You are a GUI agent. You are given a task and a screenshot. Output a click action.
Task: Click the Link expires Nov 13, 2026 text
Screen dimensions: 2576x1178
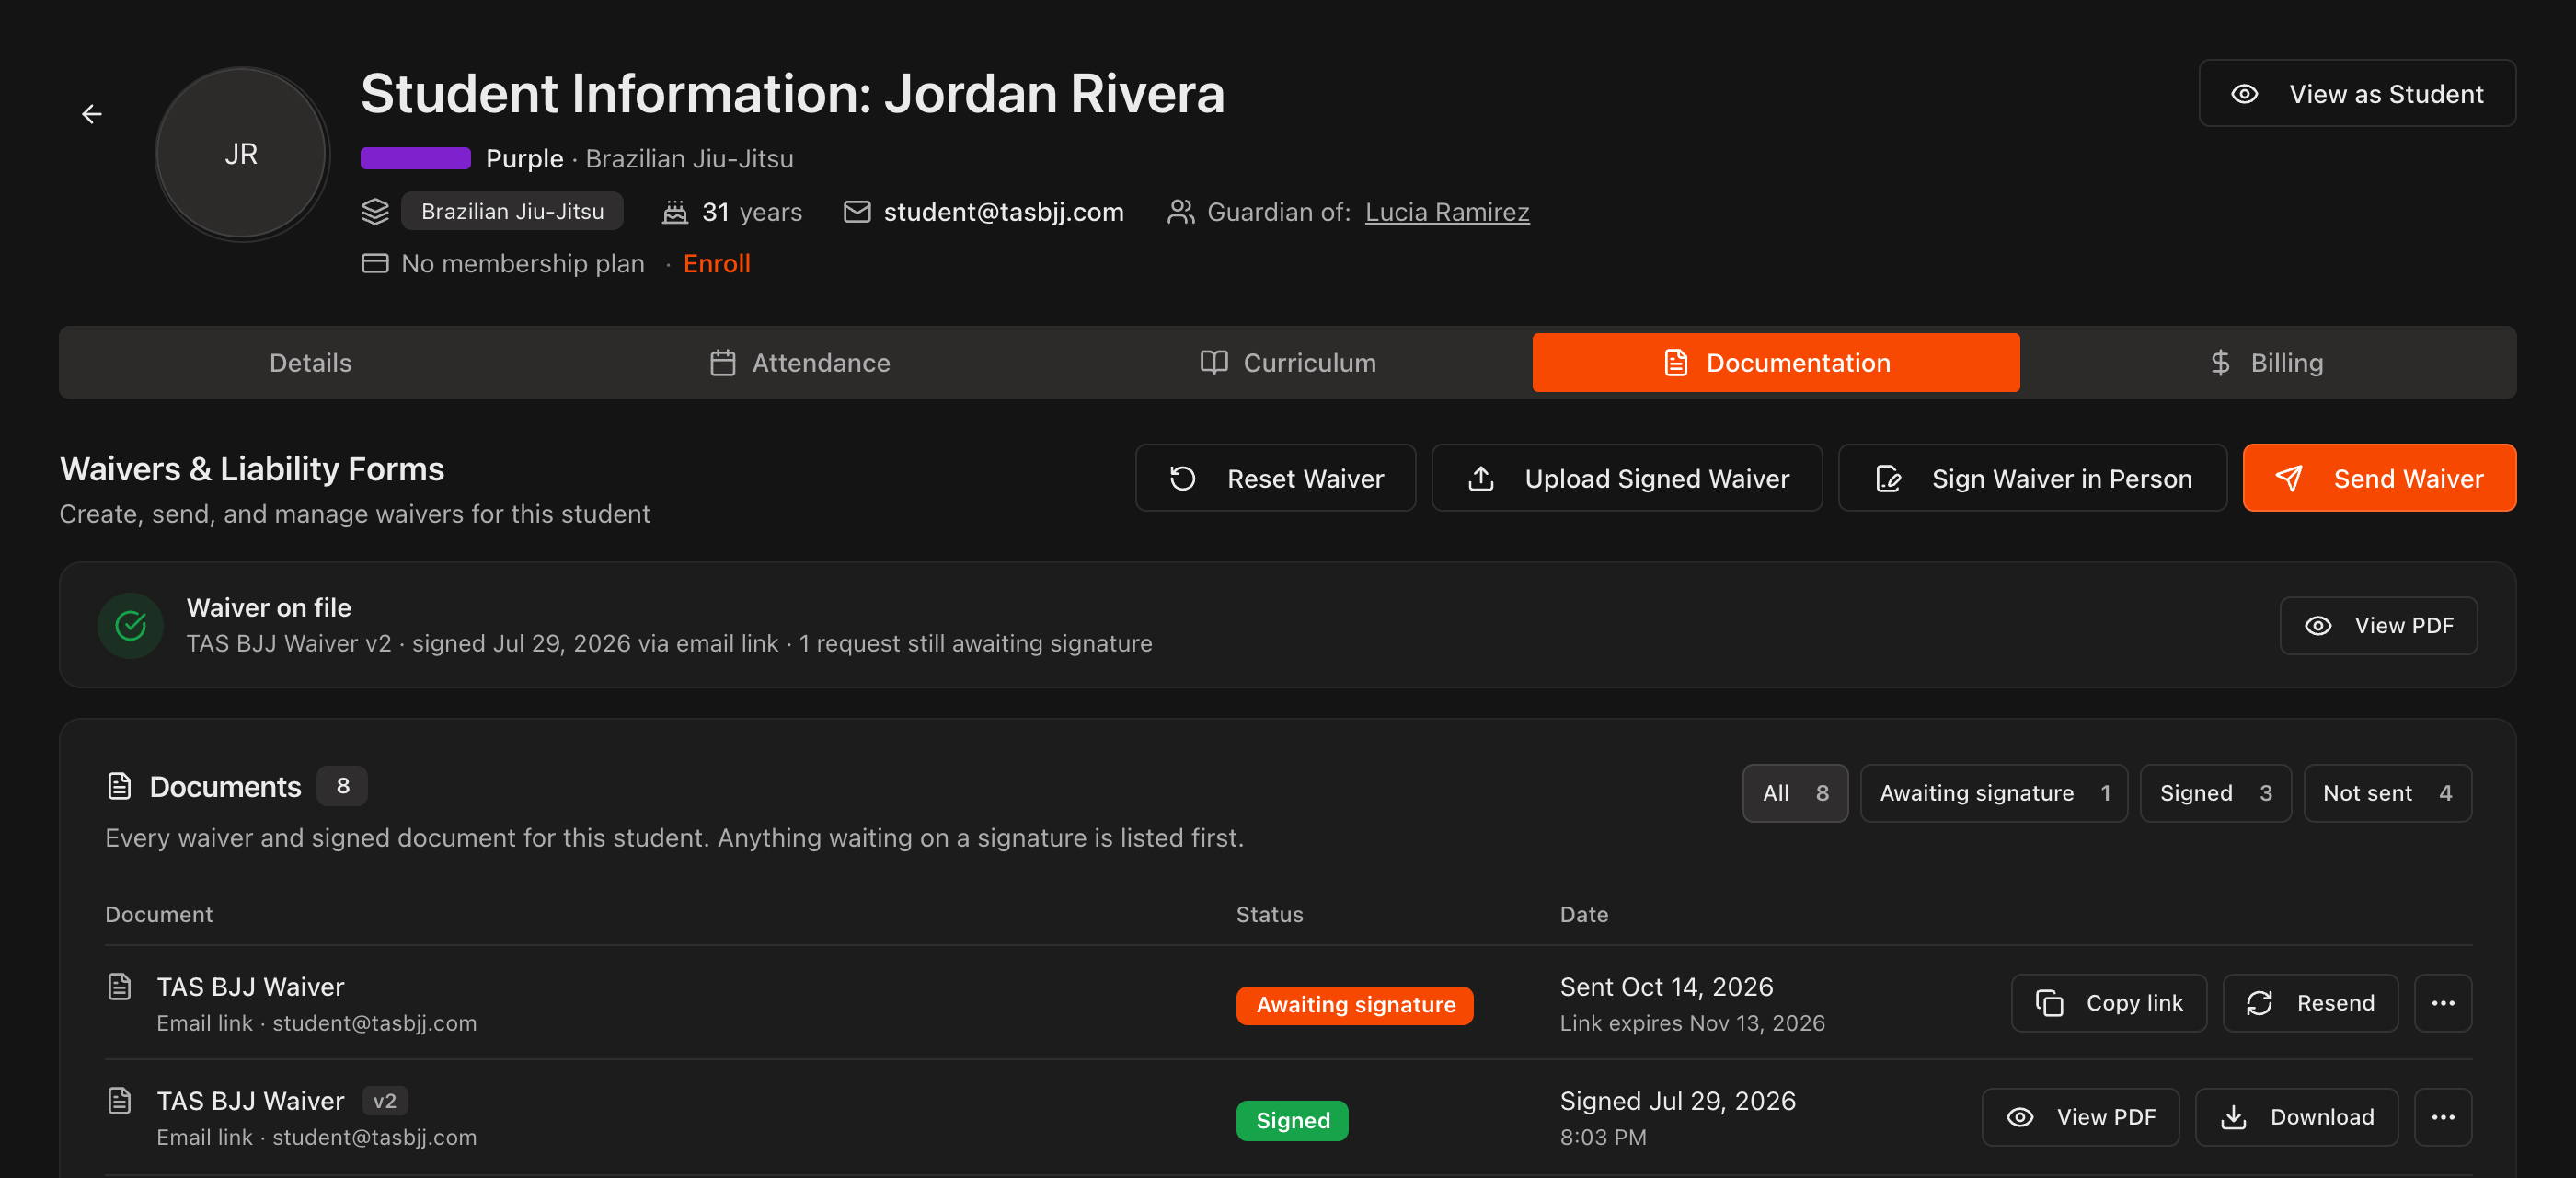[x=1692, y=1023]
